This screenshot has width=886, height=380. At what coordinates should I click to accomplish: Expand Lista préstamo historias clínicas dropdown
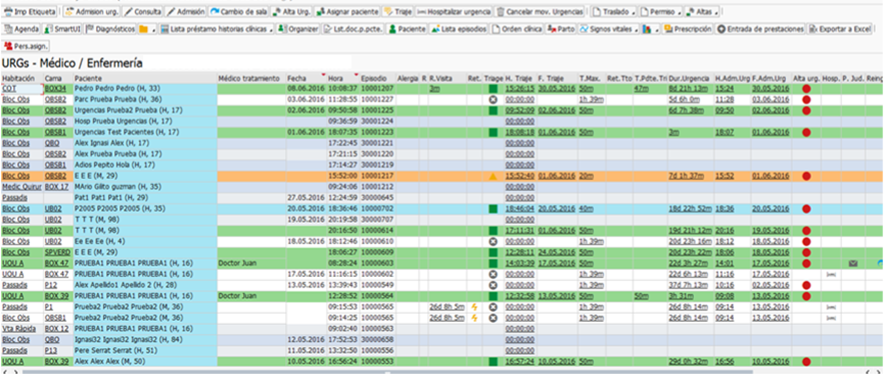[217, 29]
